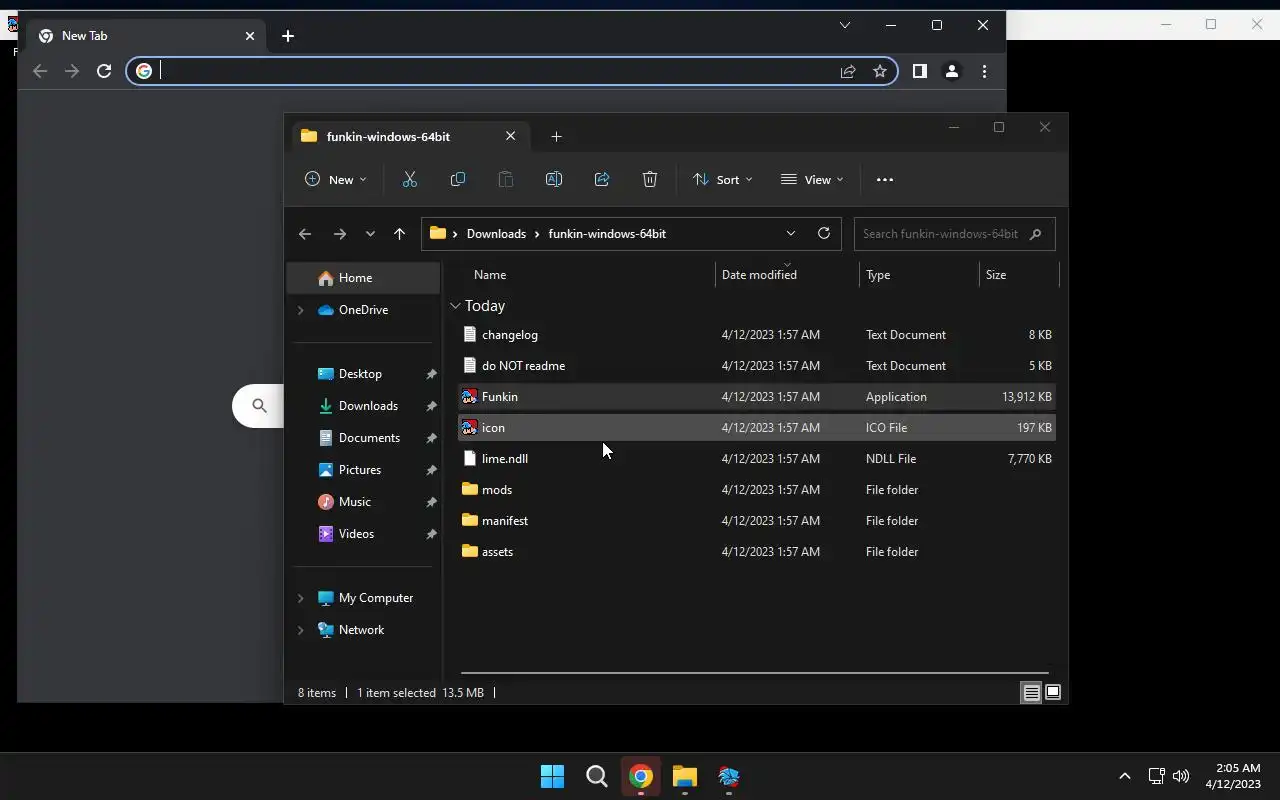Screen dimensions: 1280x800
Task: Expand OneDrive in navigation pane
Action: (300, 310)
